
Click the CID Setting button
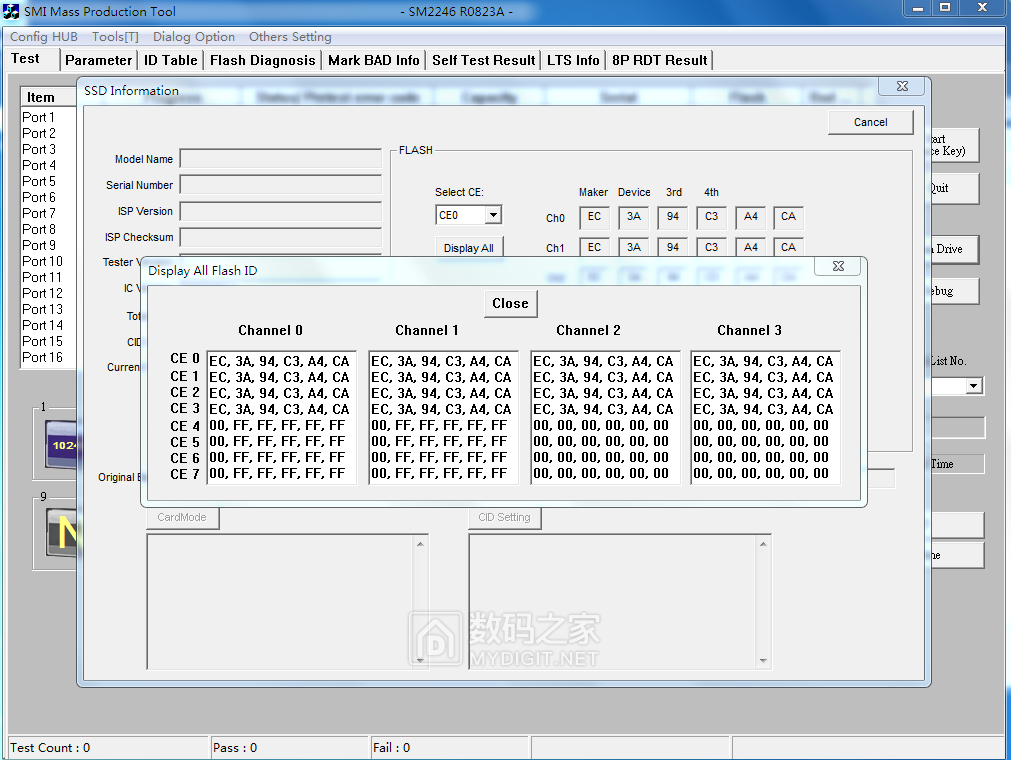click(x=505, y=517)
